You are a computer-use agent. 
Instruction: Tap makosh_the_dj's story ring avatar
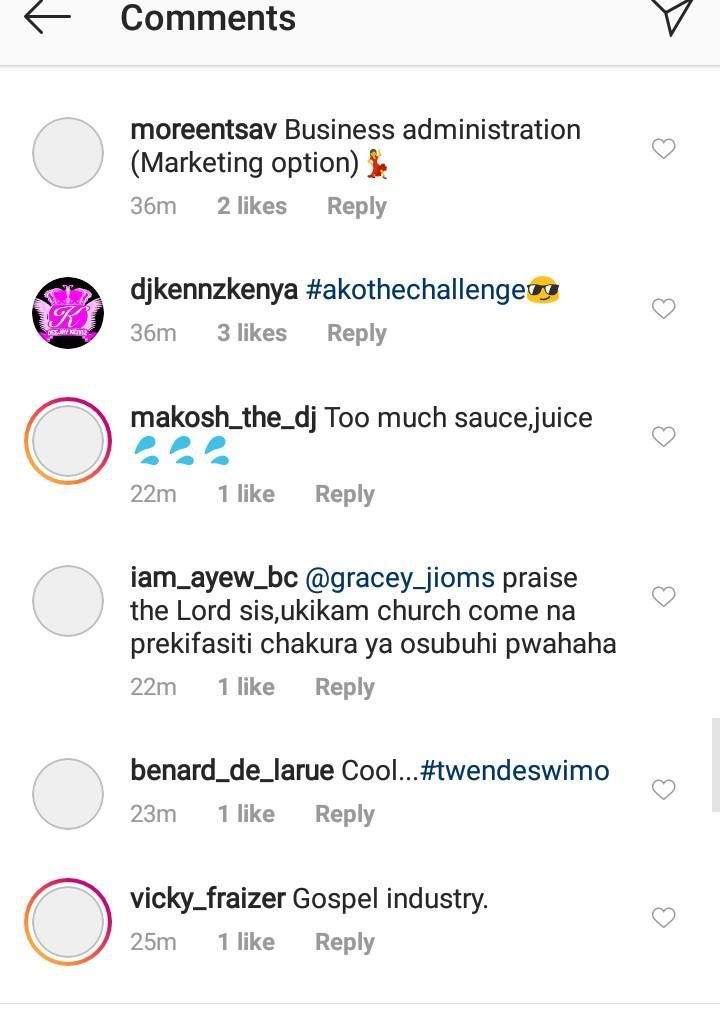[x=67, y=440]
